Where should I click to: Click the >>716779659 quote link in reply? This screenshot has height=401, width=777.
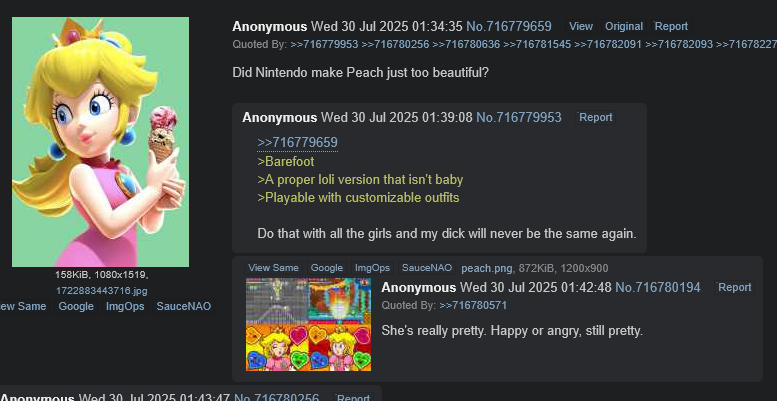click(x=297, y=143)
